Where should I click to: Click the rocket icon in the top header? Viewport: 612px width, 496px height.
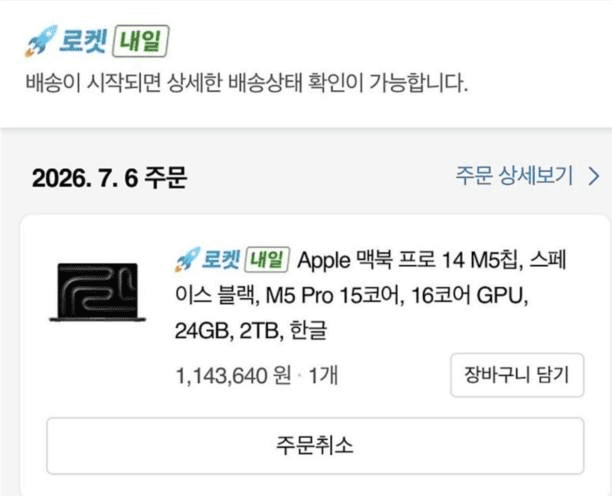click(x=41, y=41)
